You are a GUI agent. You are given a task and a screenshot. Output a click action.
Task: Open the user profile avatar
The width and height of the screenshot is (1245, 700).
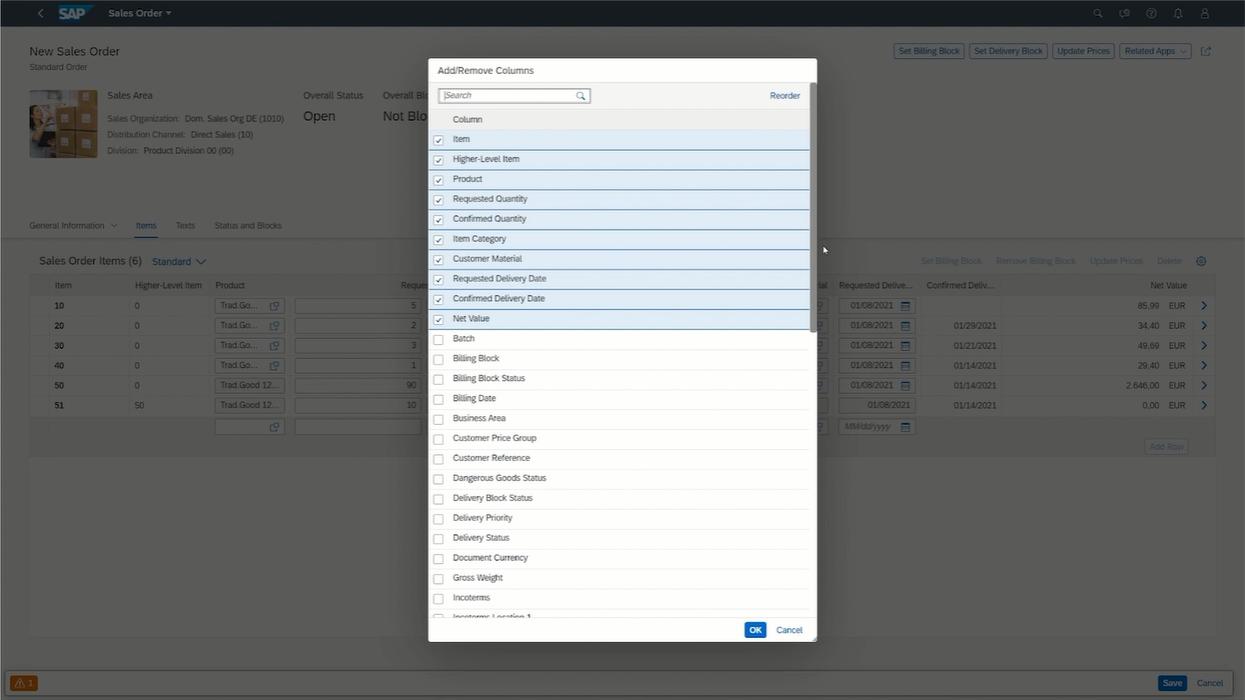(x=1204, y=13)
